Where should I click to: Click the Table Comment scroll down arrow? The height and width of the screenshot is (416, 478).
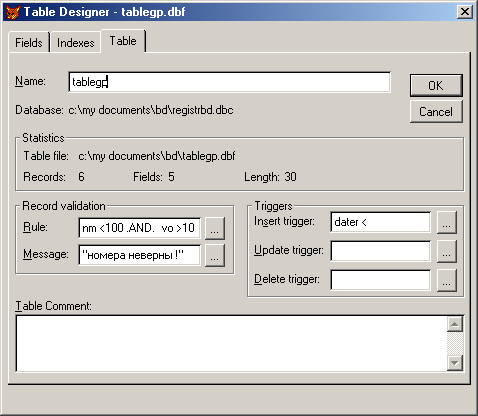pos(455,363)
